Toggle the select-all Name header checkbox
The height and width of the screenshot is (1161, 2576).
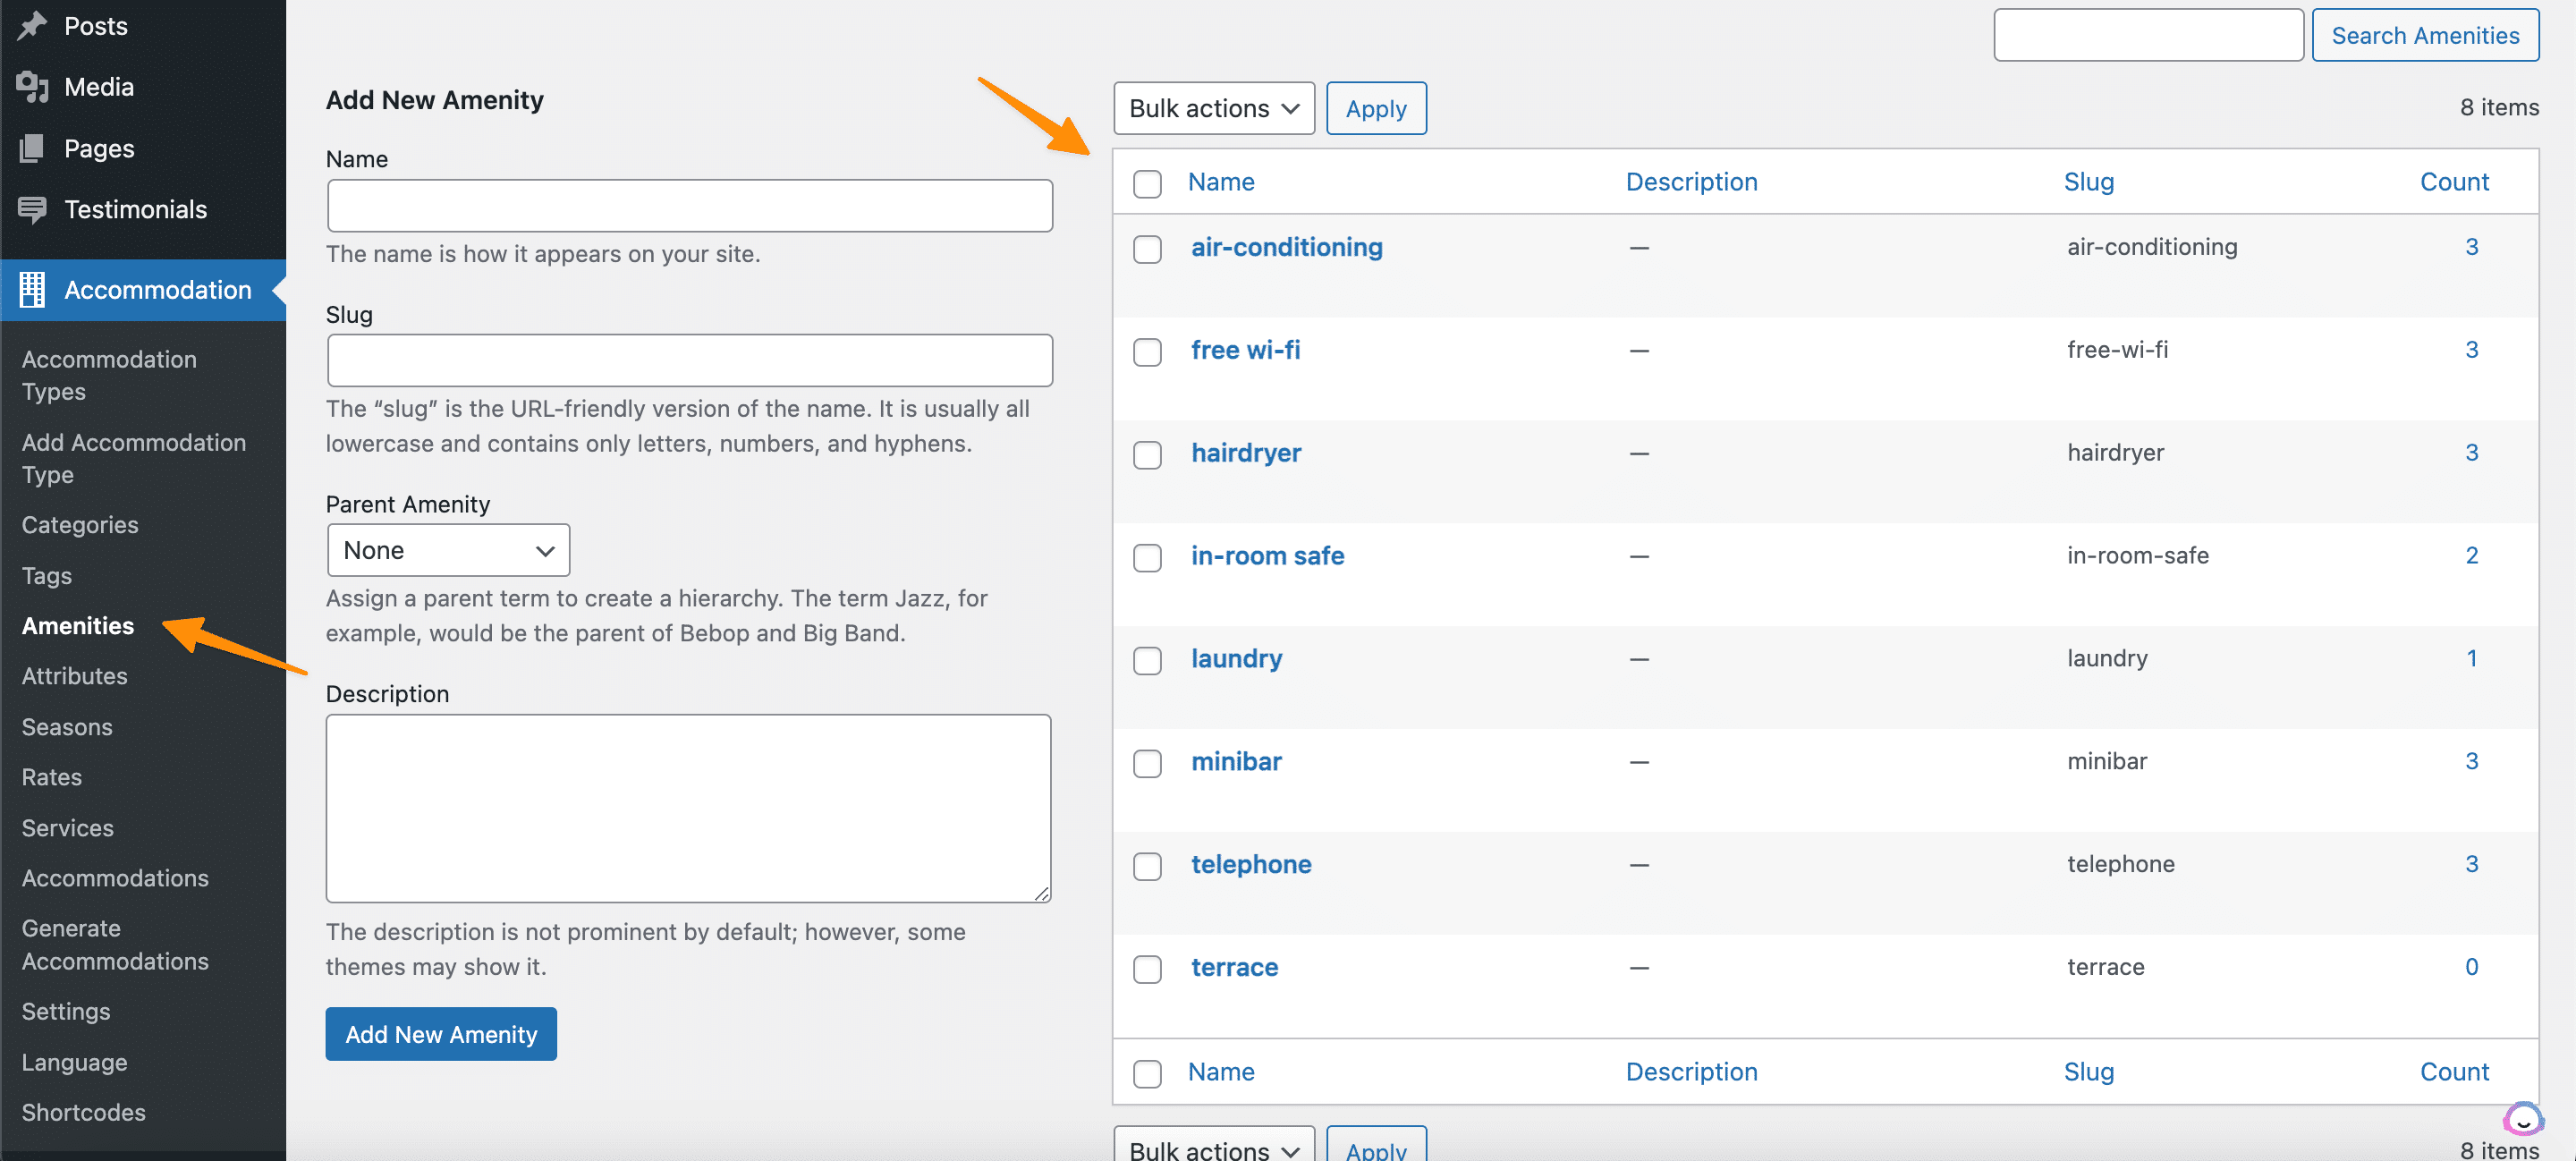coord(1150,182)
